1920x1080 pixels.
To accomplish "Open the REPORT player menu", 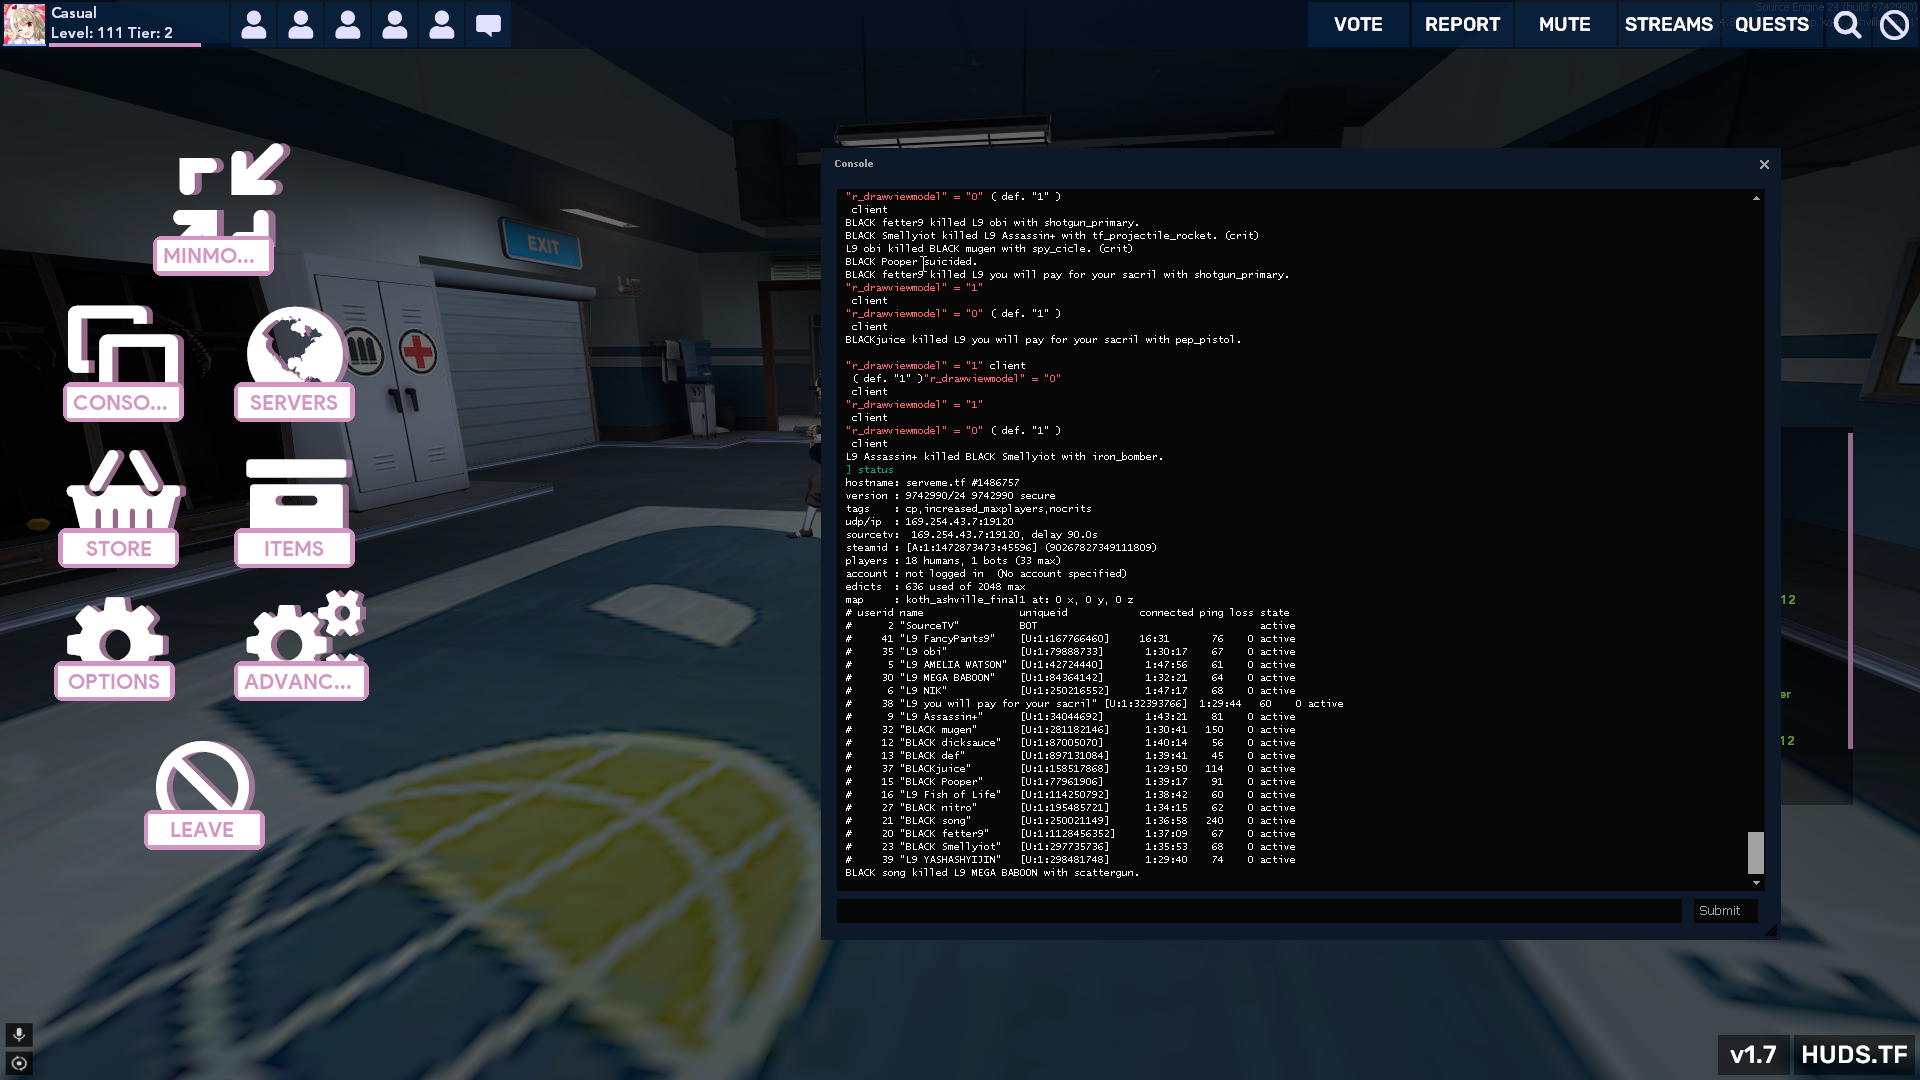I will point(1462,24).
